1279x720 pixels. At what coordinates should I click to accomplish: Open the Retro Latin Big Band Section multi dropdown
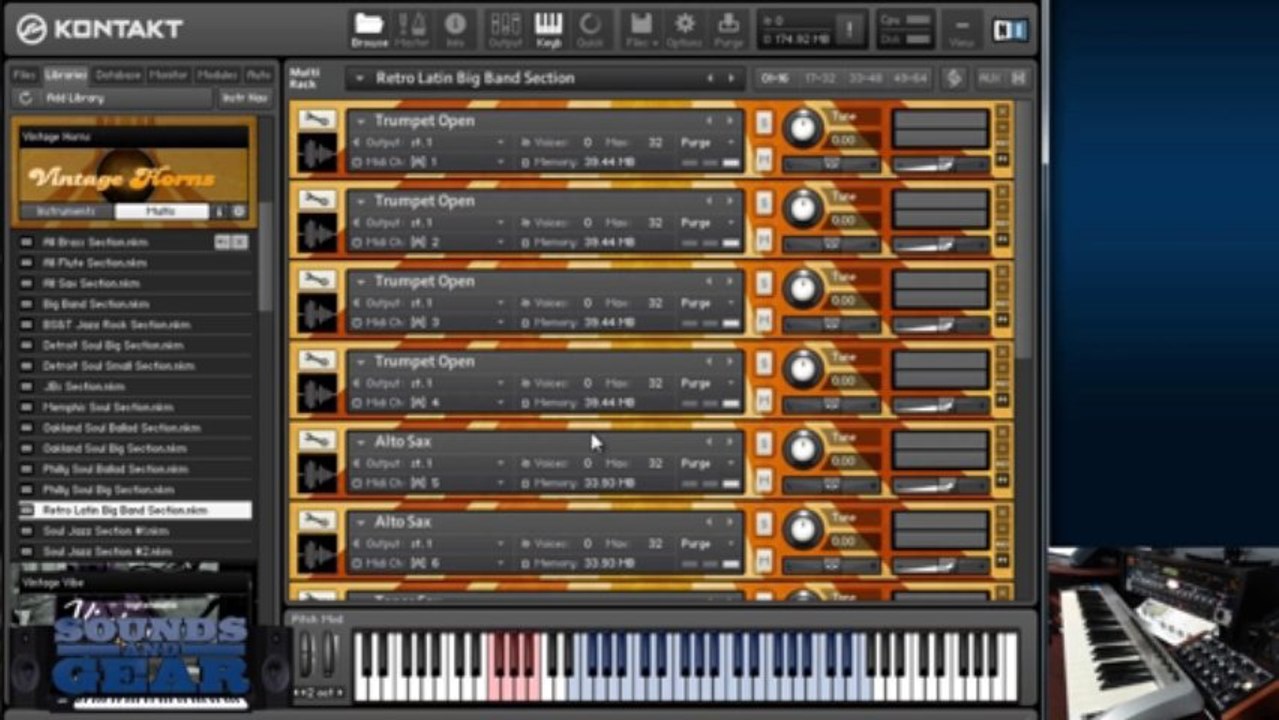click(359, 78)
